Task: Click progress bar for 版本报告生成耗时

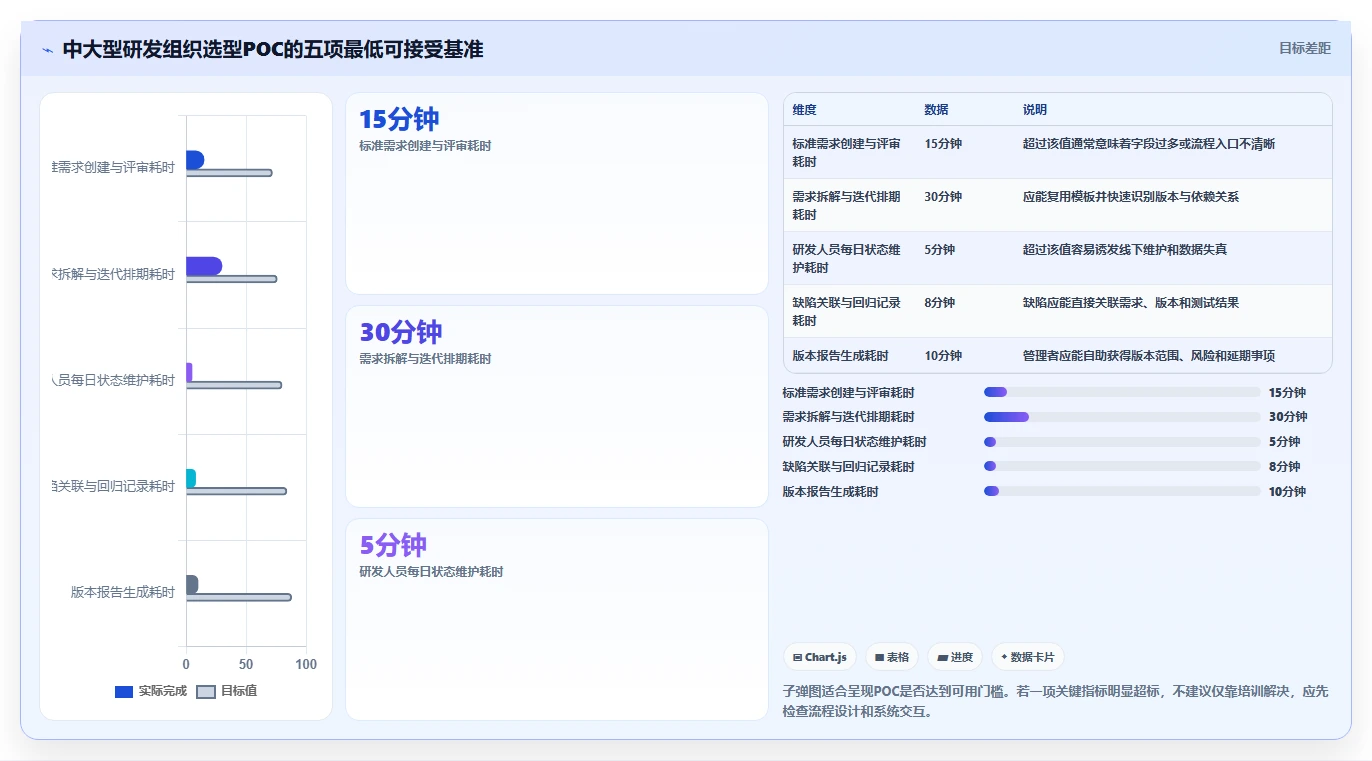Action: pyautogui.click(x=1122, y=491)
